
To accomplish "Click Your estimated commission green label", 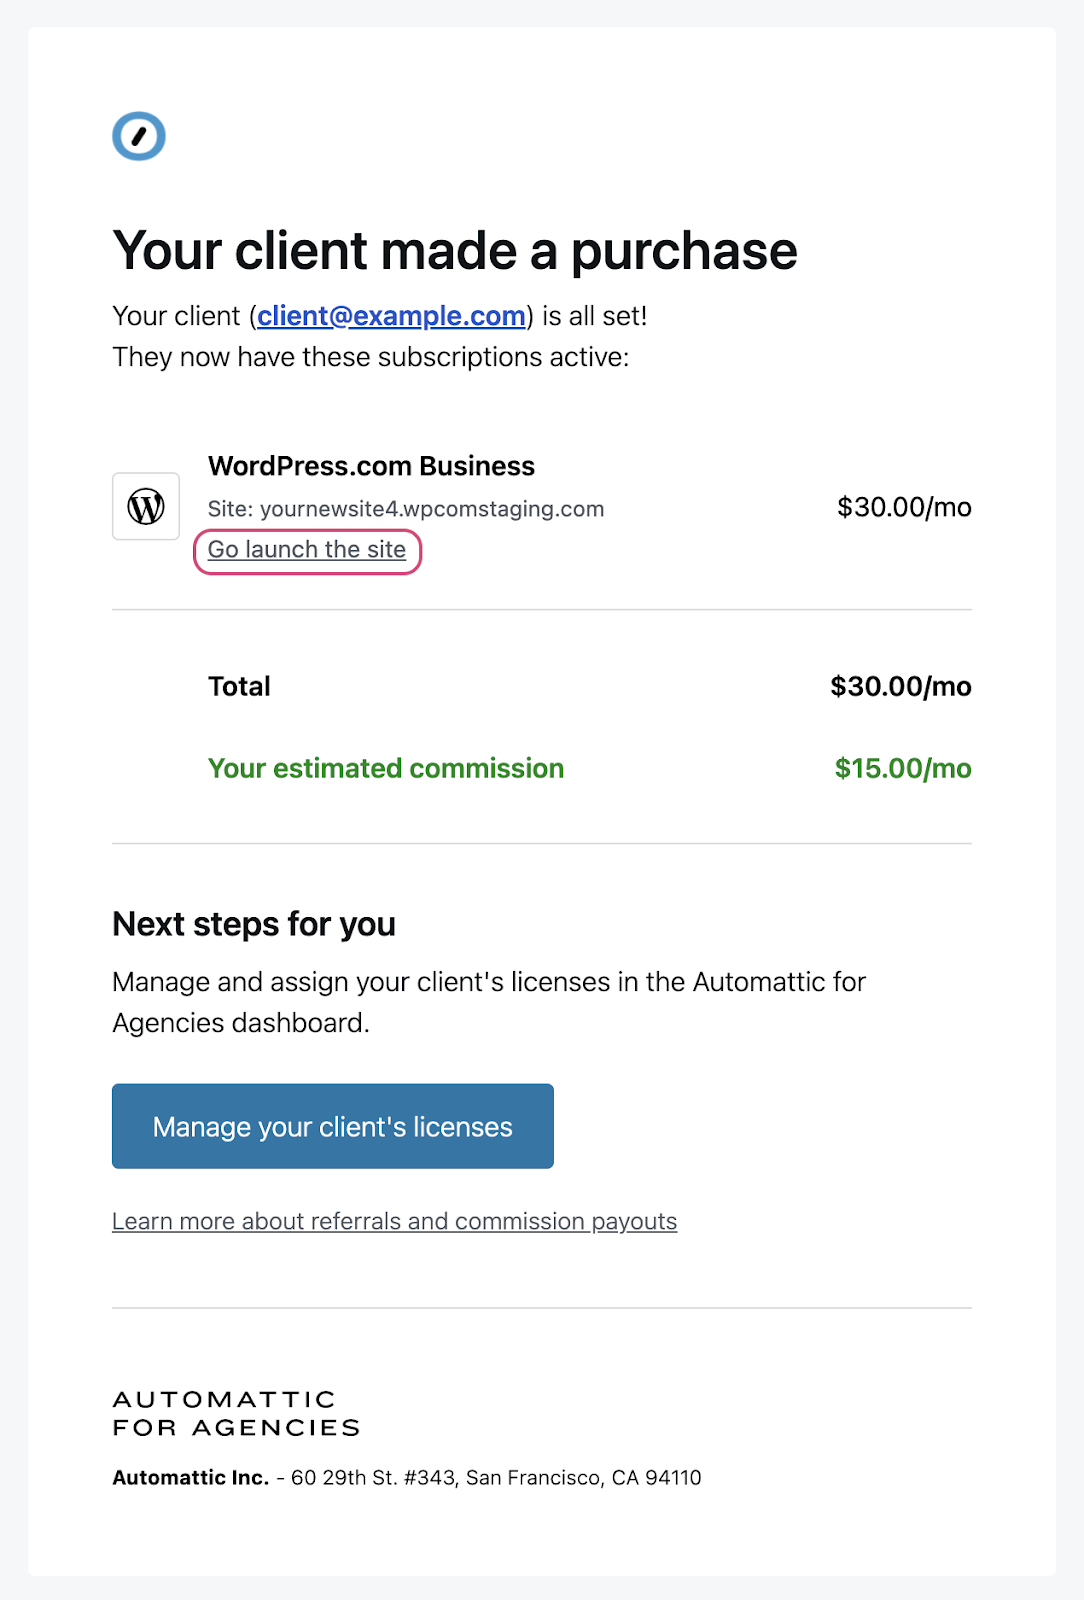I will [x=386, y=769].
